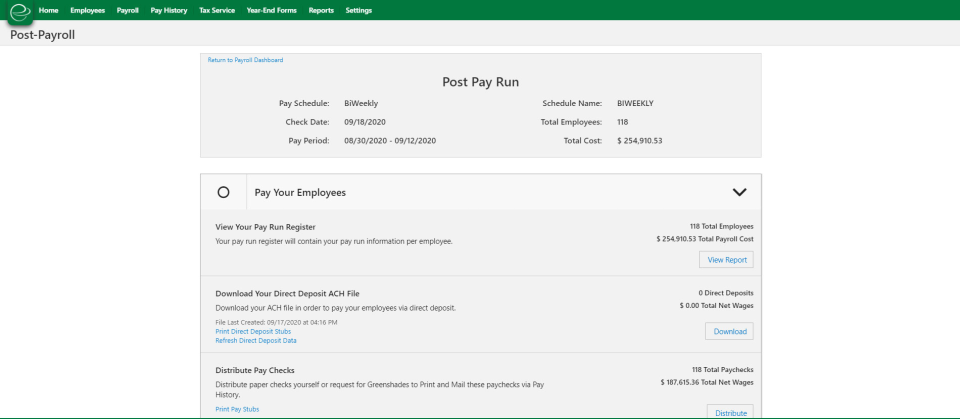The height and width of the screenshot is (419, 960).
Task: Click the Download ACH file button
Action: [x=730, y=331]
